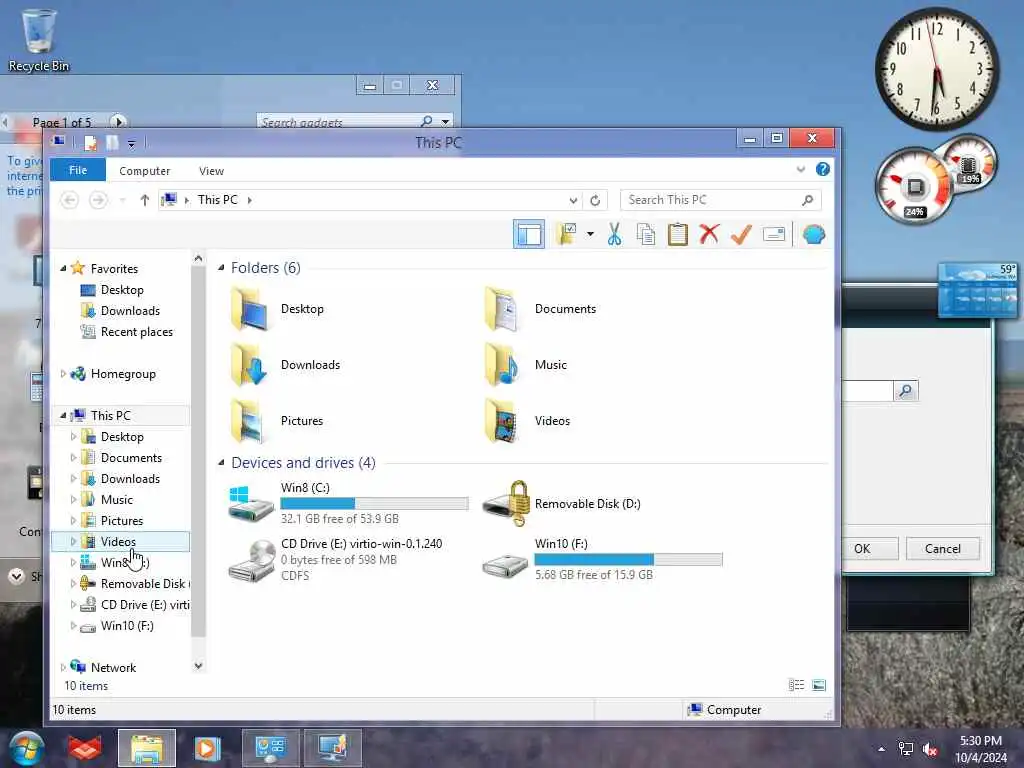Switch to Details view via status bar icon
This screenshot has width=1024, height=768.
[796, 685]
